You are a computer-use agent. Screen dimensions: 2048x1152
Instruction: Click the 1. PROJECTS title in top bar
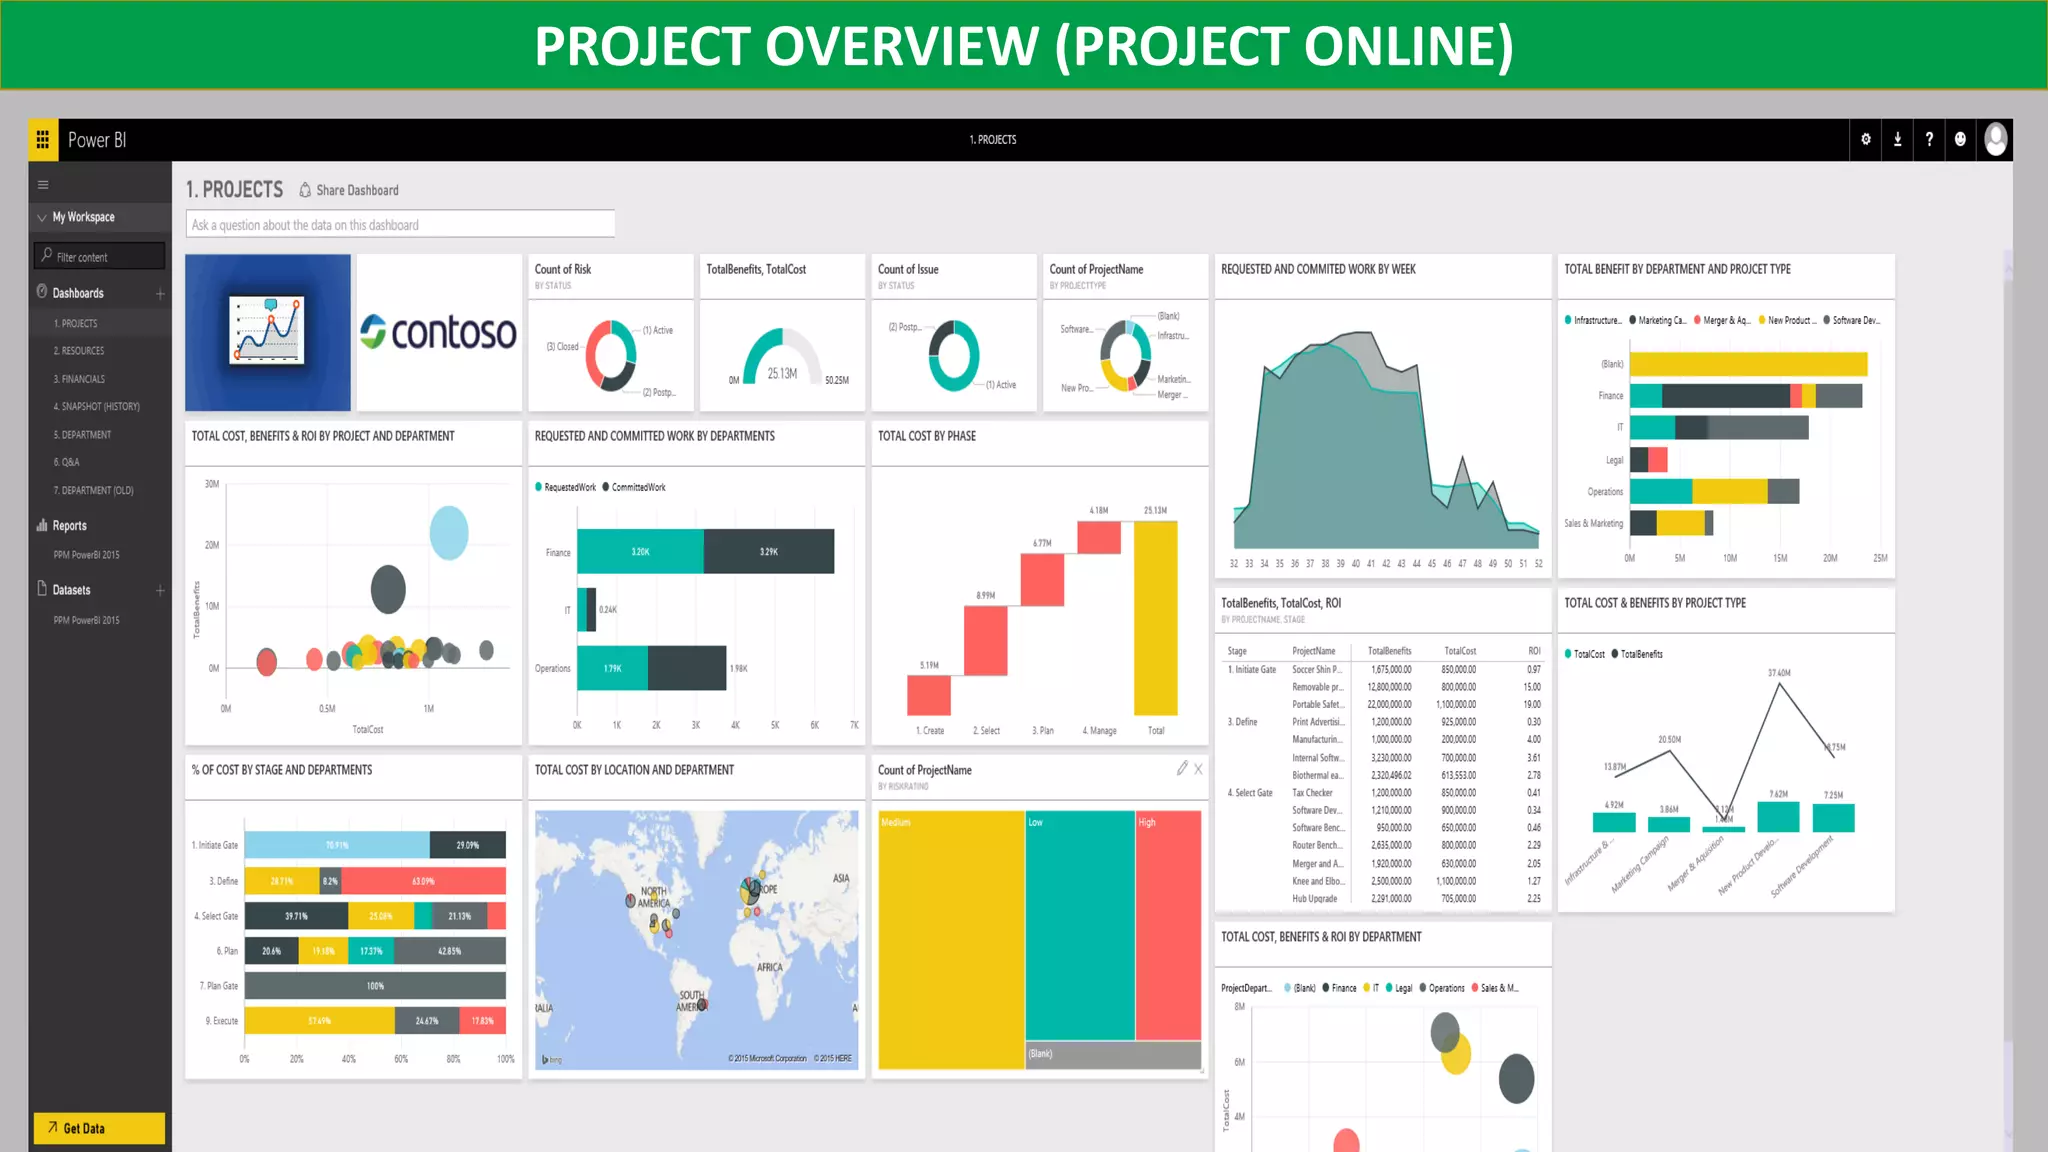point(993,140)
